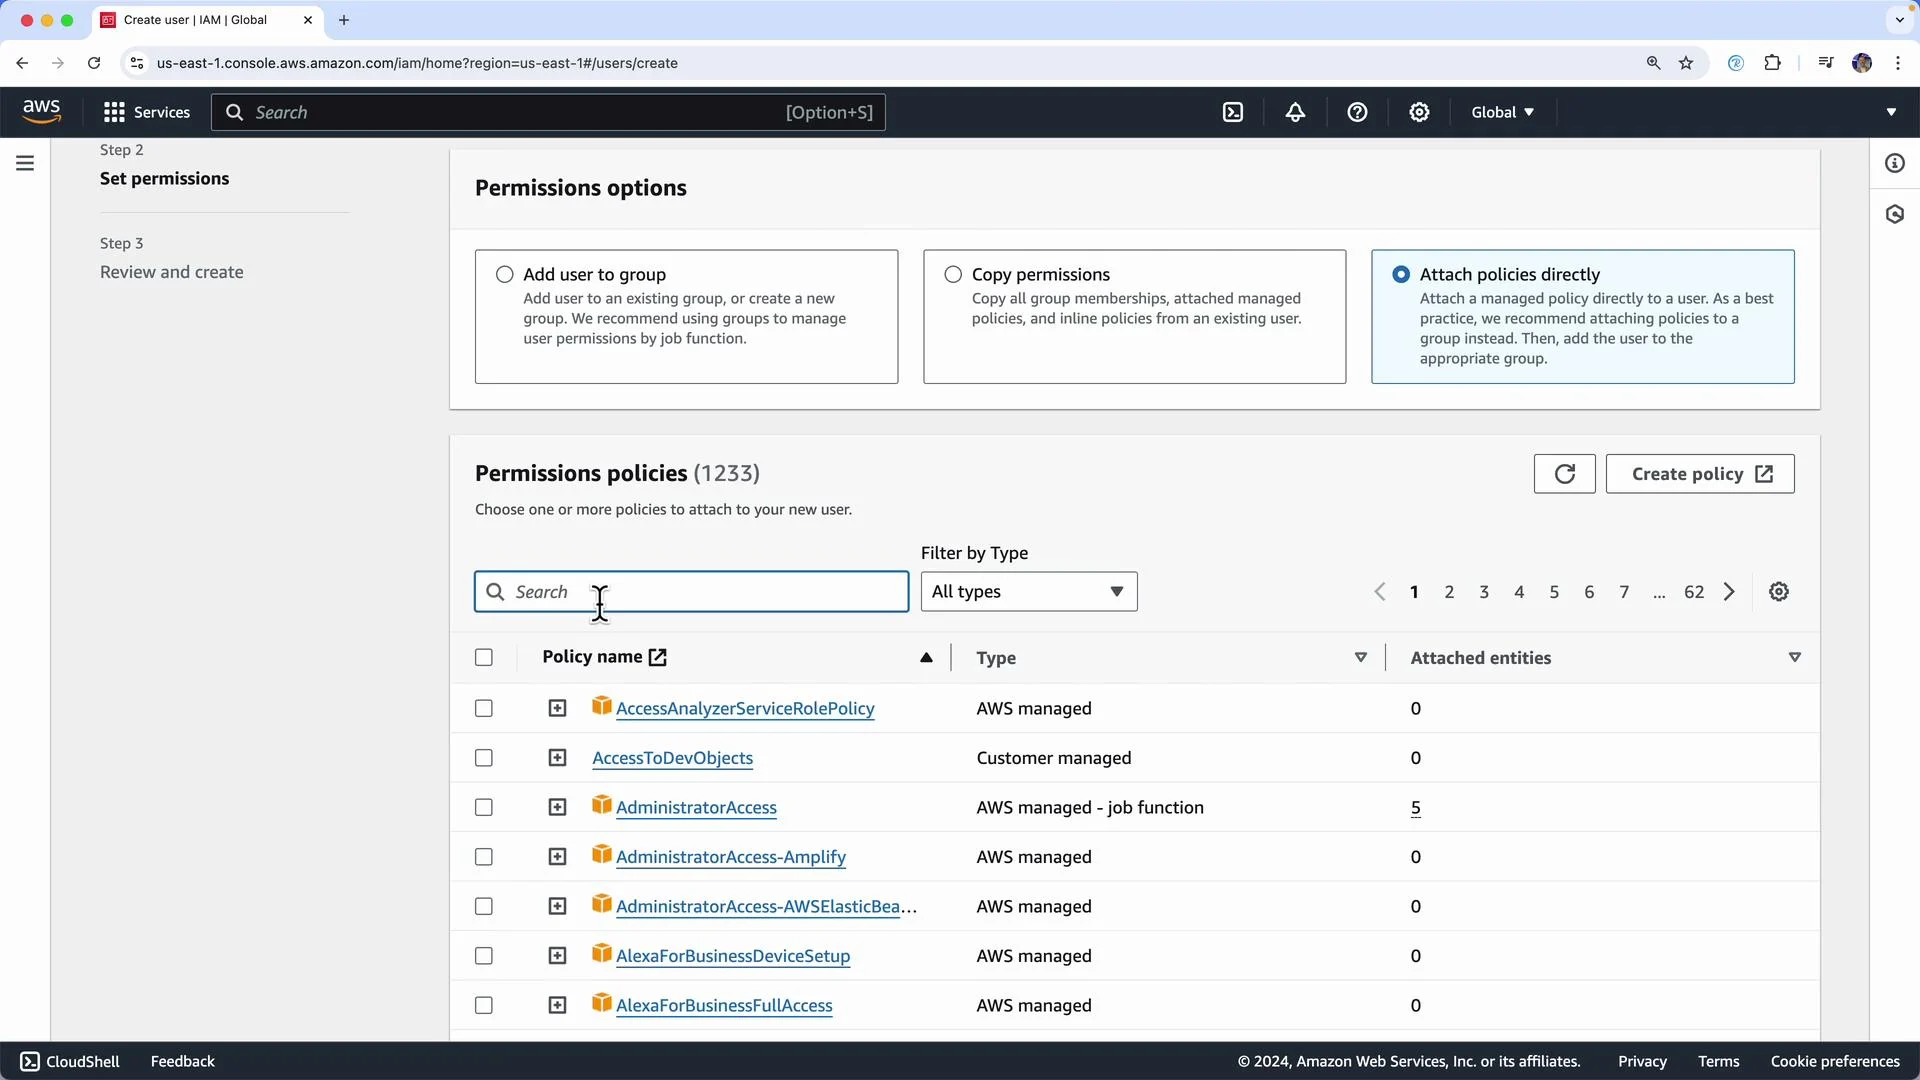The width and height of the screenshot is (1920, 1080).
Task: Focus the AWS top navigation search box
Action: [x=548, y=112]
